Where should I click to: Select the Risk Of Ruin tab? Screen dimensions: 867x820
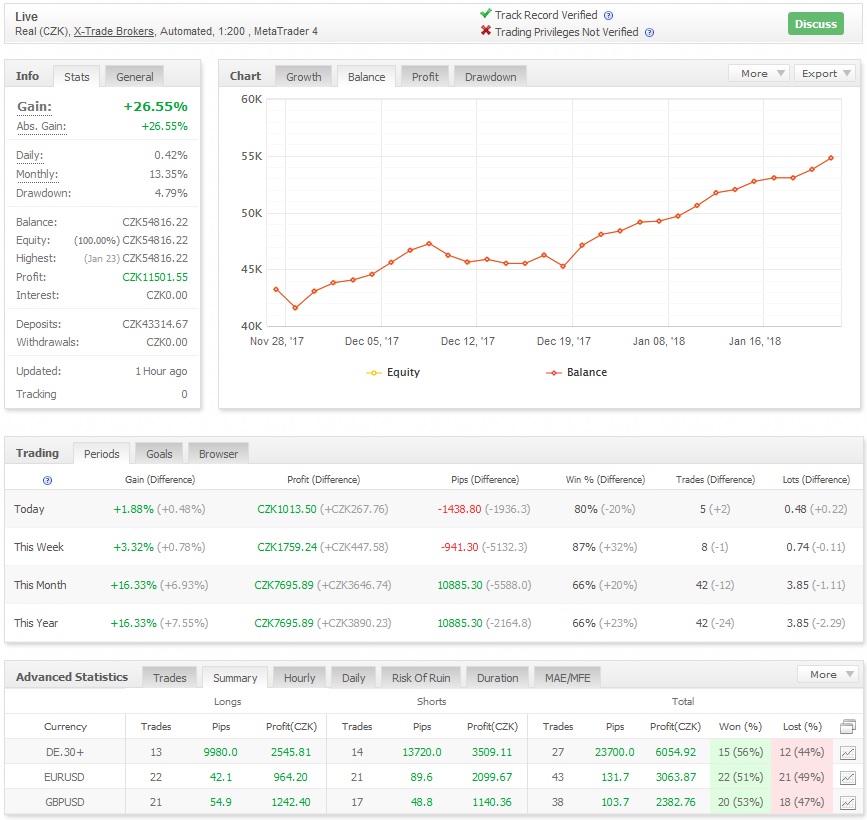pos(420,678)
